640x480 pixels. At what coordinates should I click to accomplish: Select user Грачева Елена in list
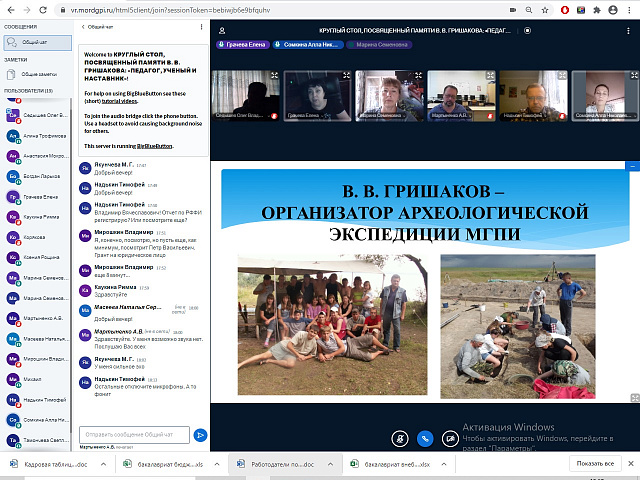[x=38, y=197]
